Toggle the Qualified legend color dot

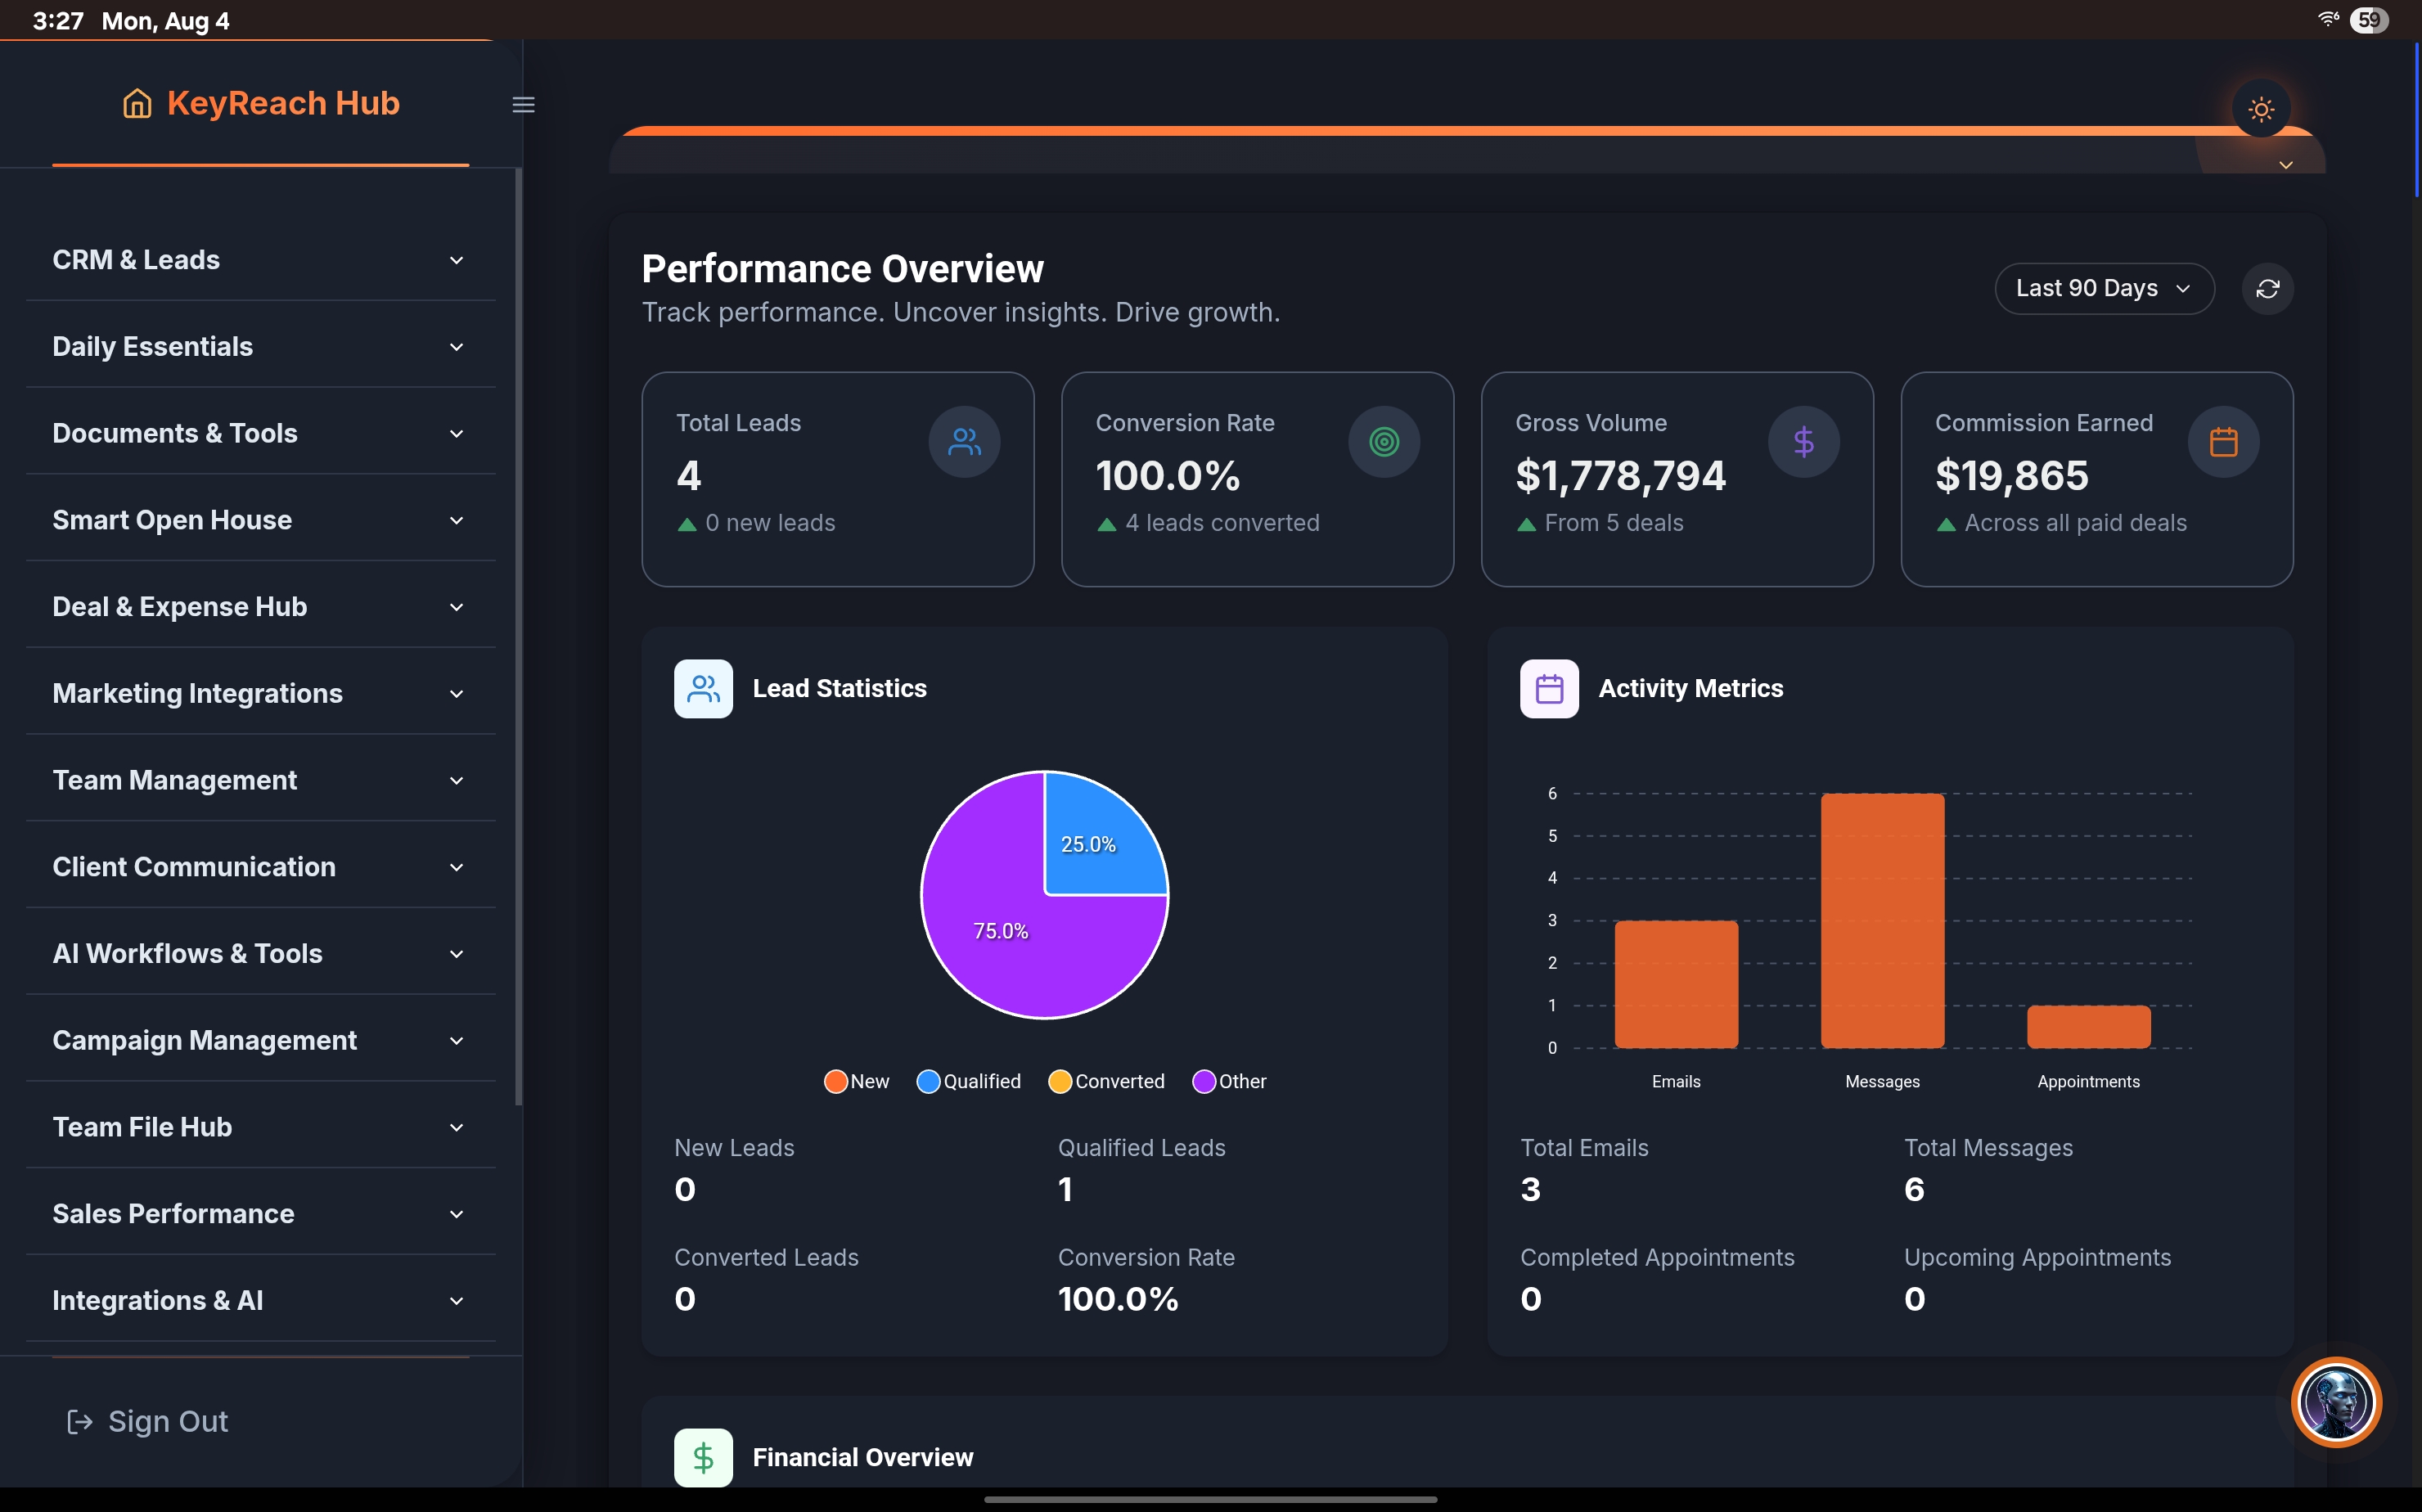928,1081
